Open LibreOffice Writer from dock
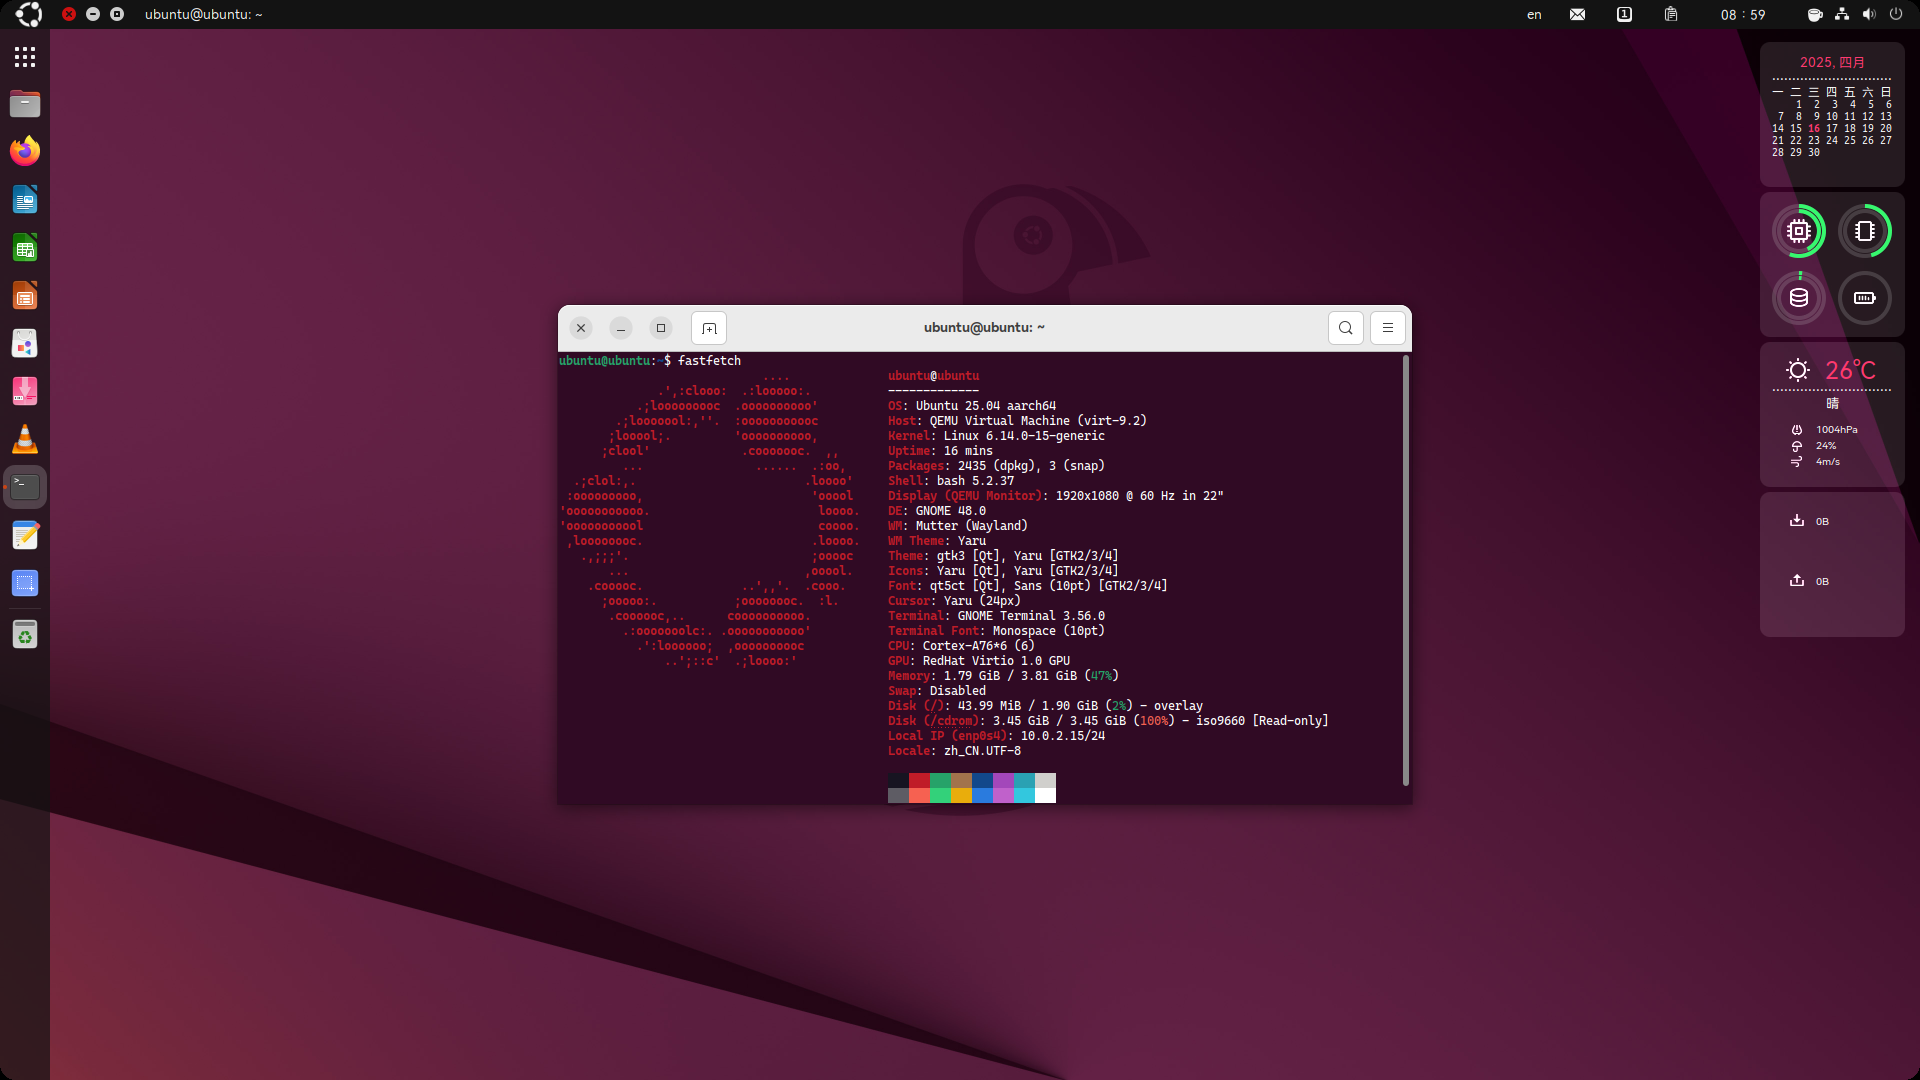Screen dimensions: 1920x1080 [25, 199]
